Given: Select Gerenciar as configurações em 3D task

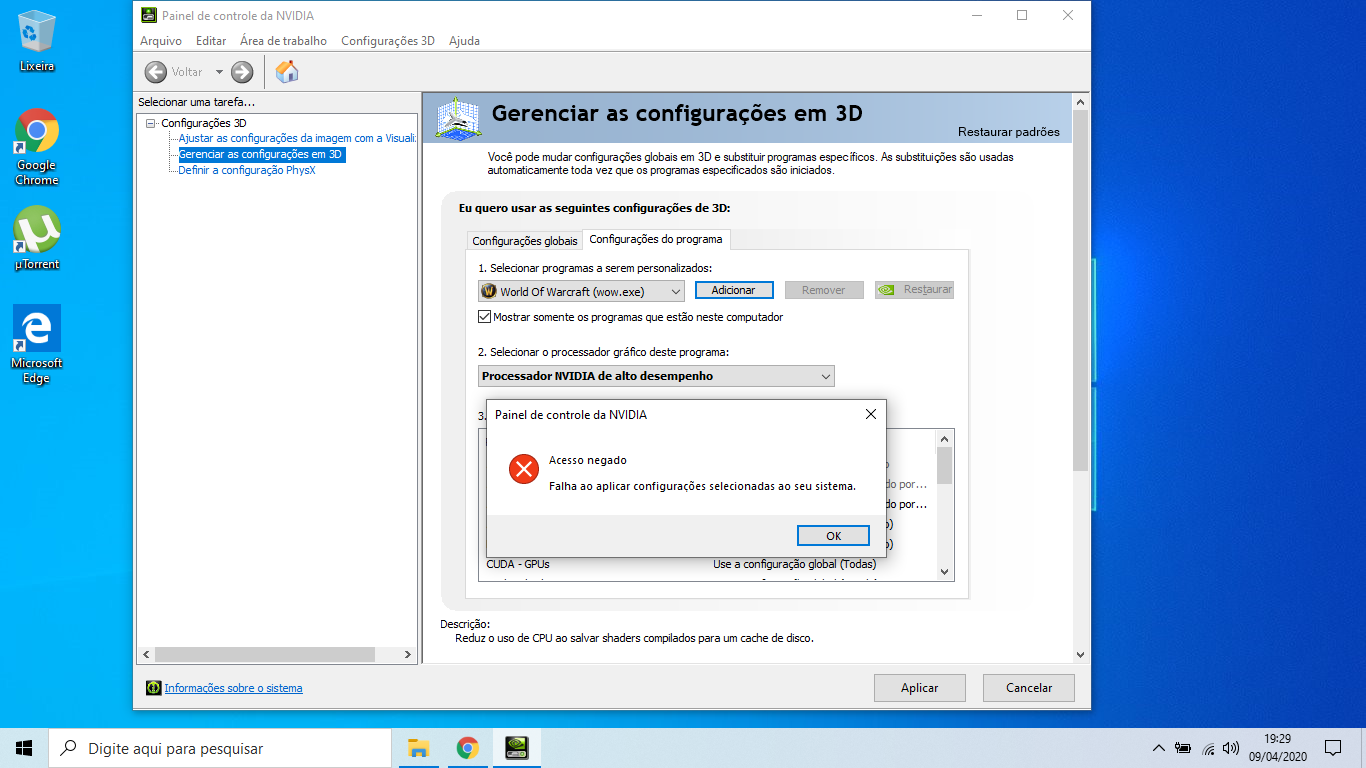Looking at the screenshot, I should click(261, 154).
